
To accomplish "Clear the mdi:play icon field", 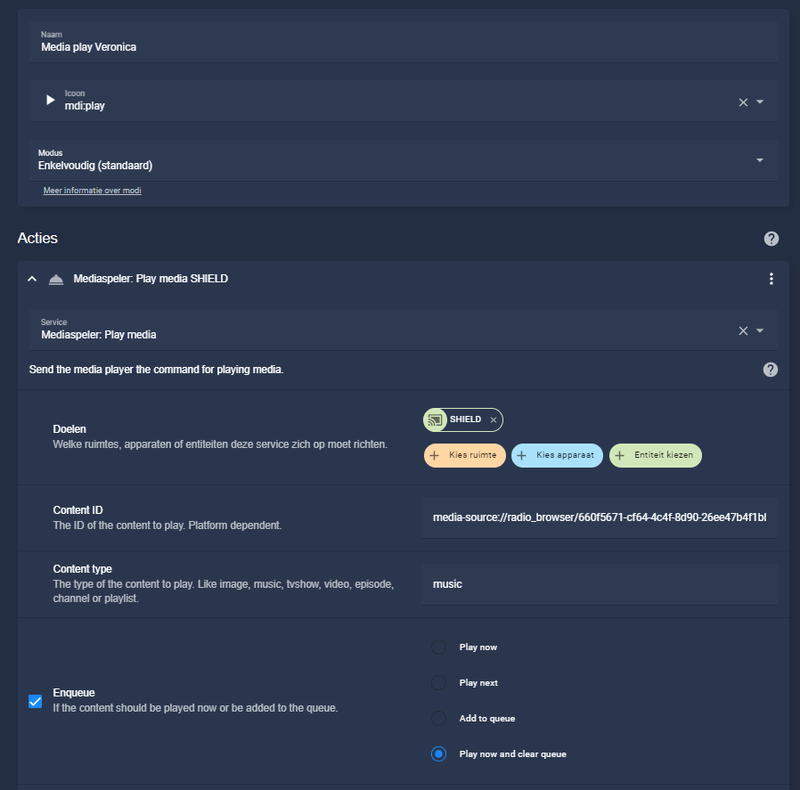I will point(743,102).
